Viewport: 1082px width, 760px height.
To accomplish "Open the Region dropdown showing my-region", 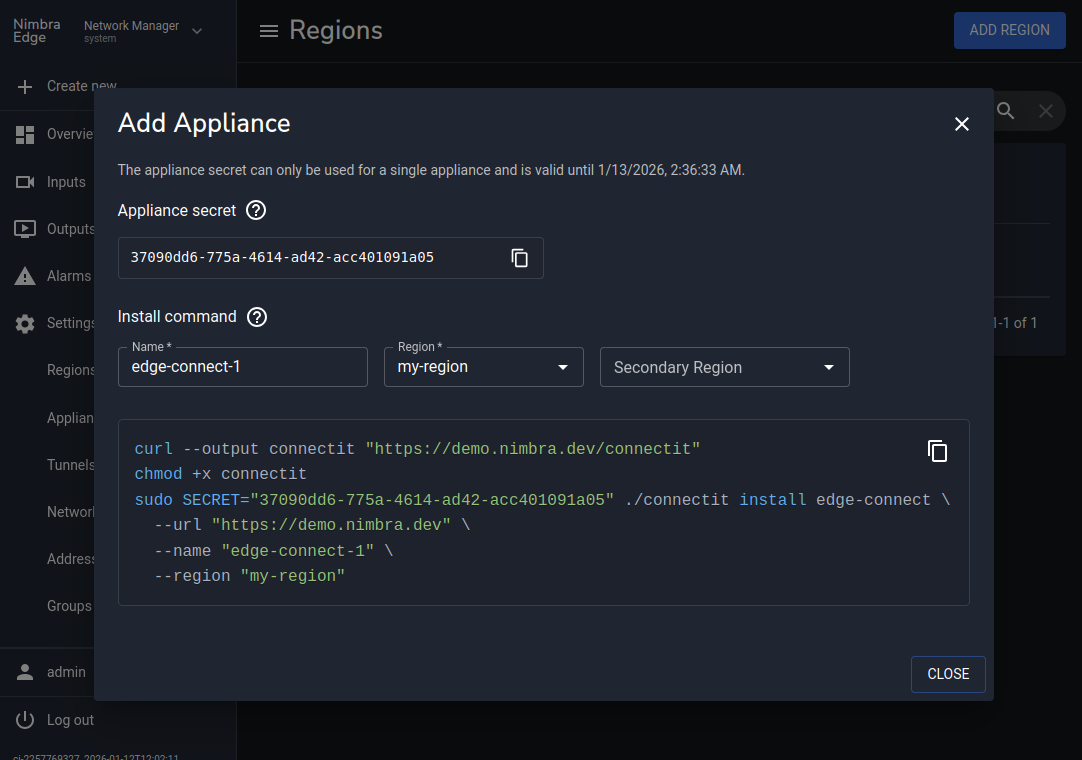I will tap(483, 367).
